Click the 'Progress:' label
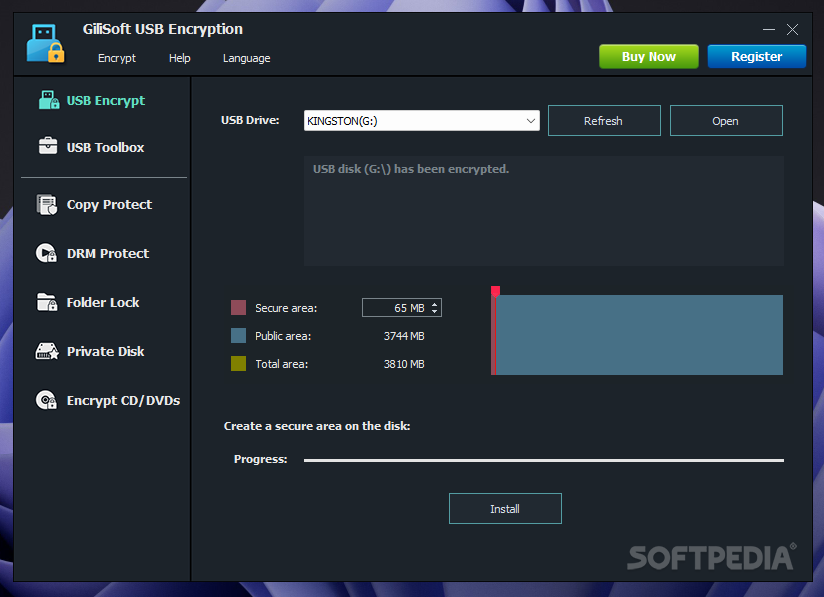This screenshot has height=597, width=824. click(261, 459)
